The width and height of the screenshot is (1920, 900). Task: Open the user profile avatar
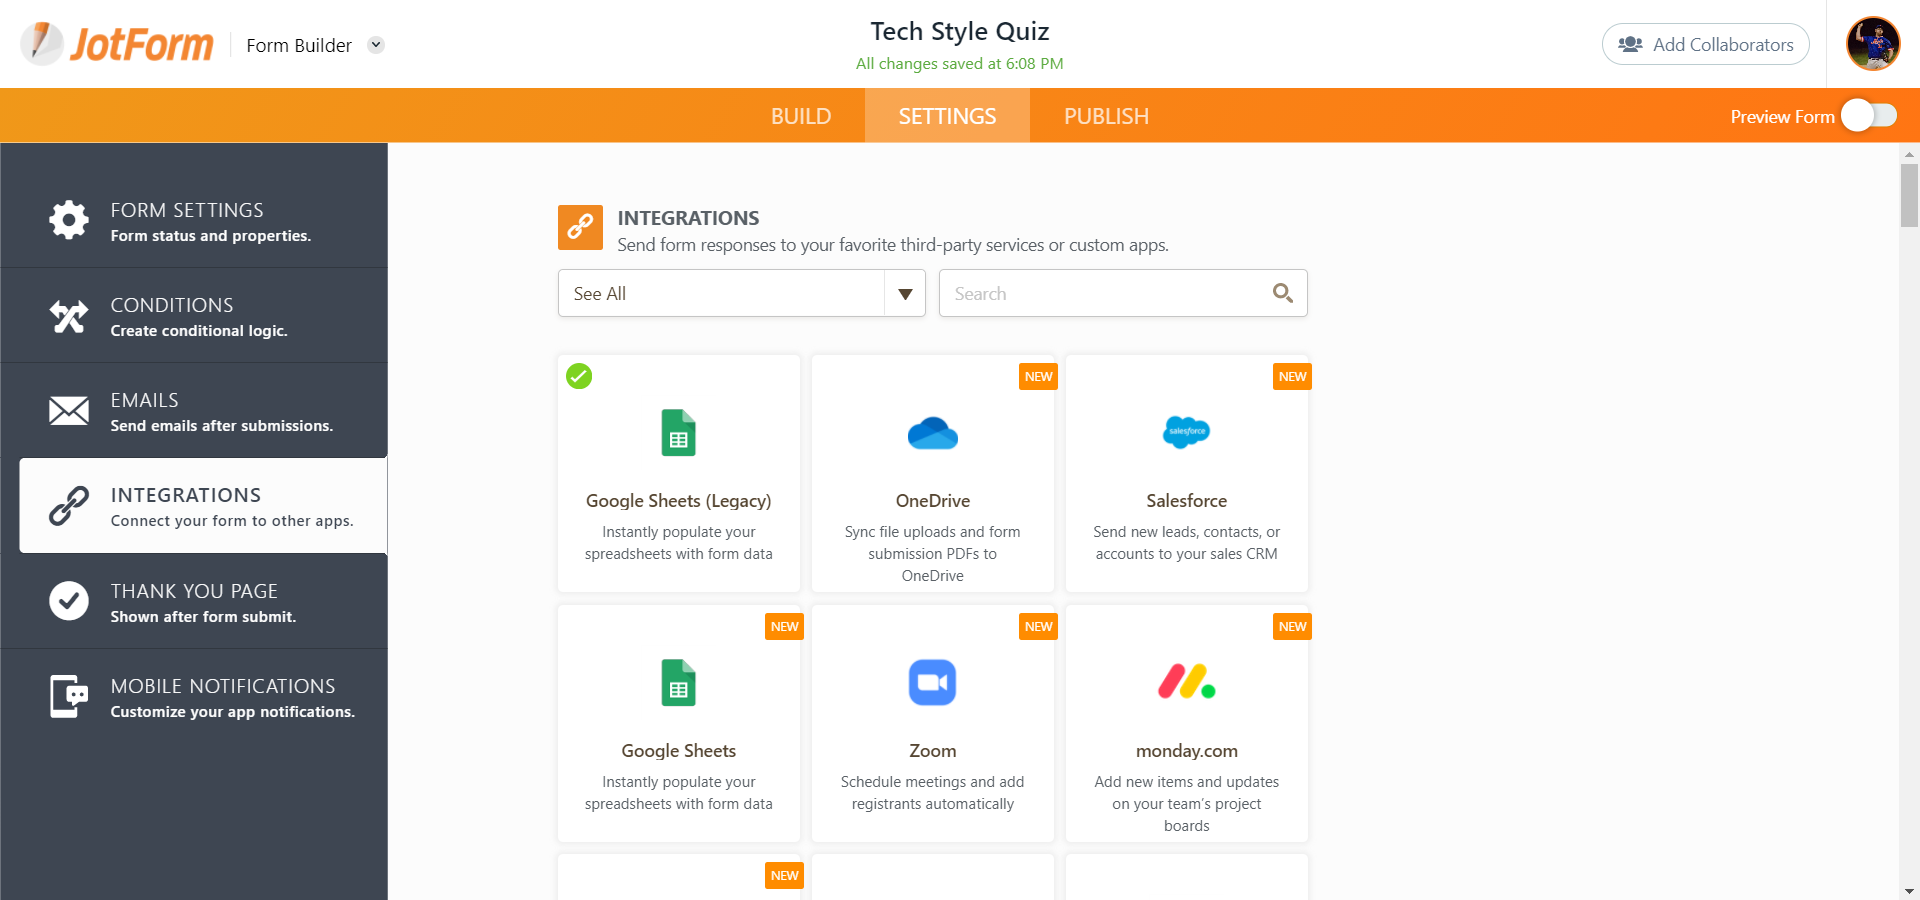point(1873,44)
